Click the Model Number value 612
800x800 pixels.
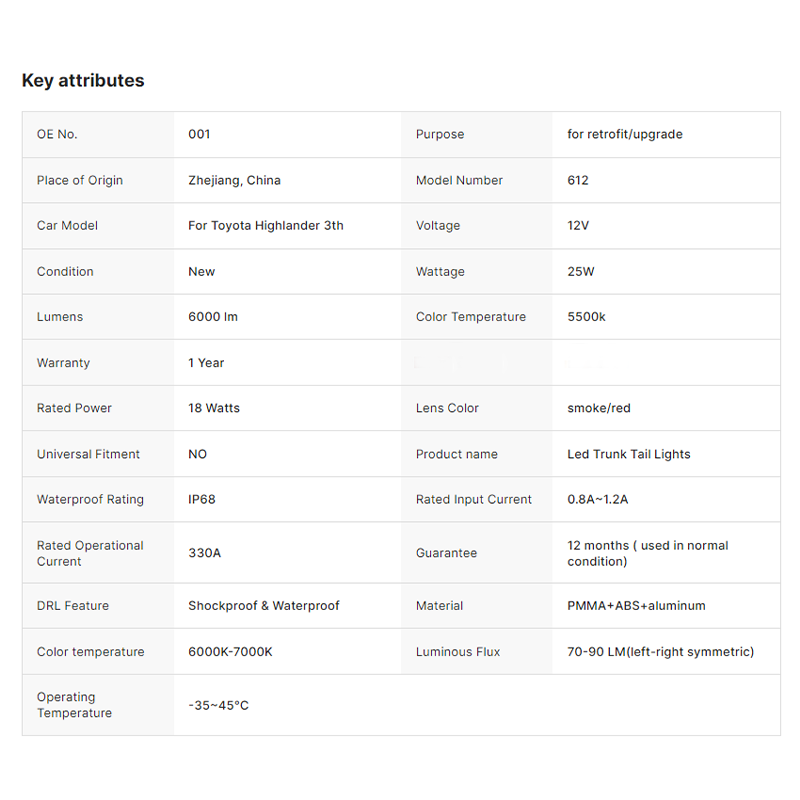coord(578,180)
